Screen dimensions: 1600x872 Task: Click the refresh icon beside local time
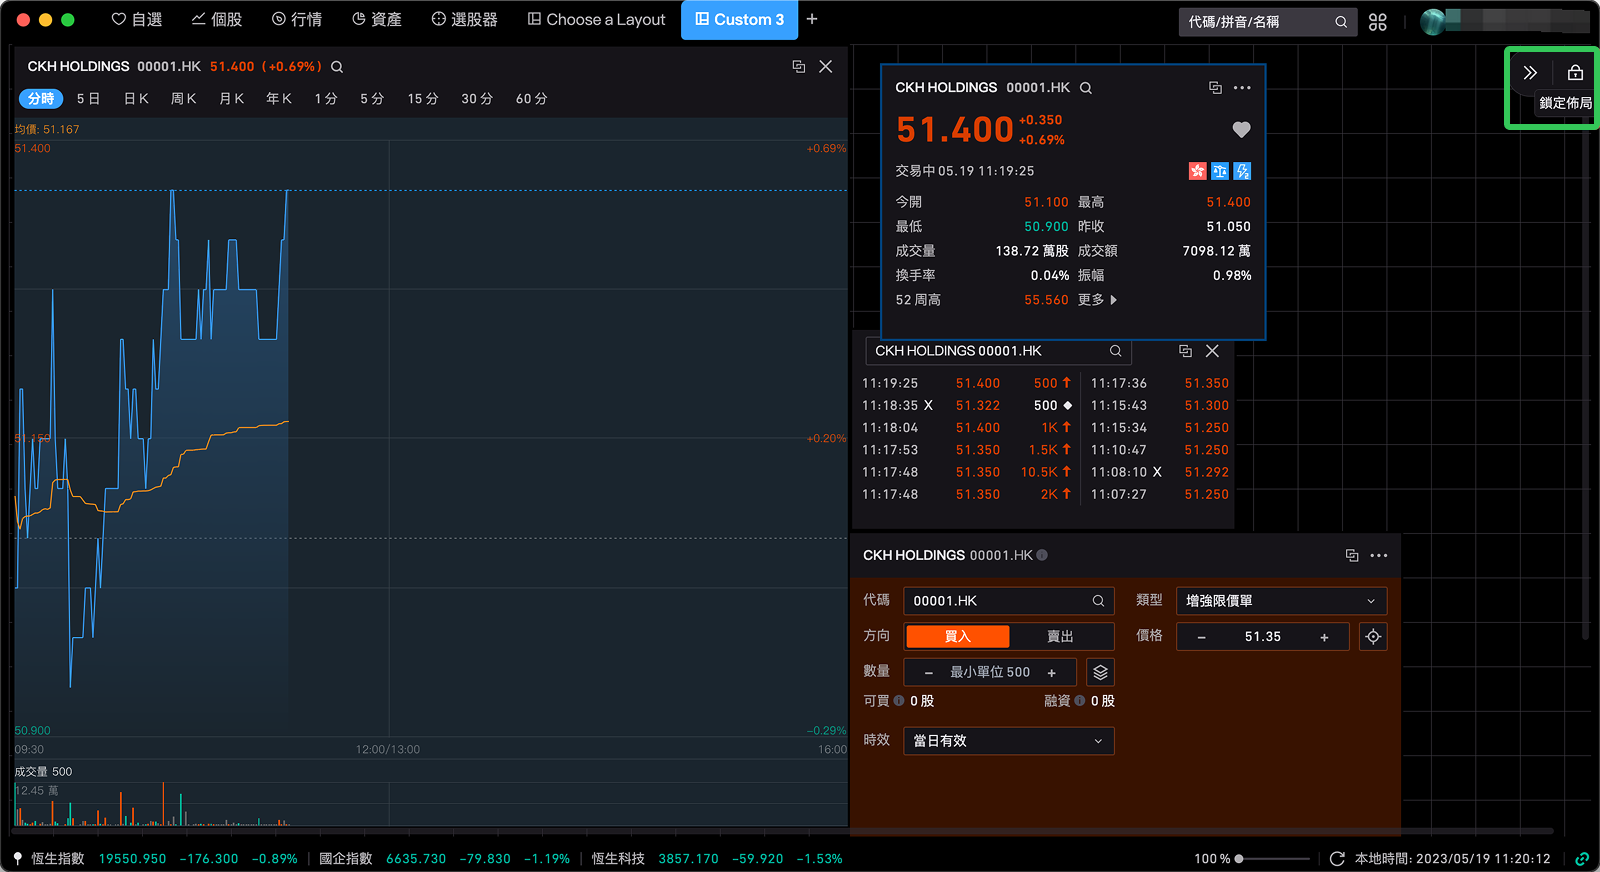coord(1337,858)
